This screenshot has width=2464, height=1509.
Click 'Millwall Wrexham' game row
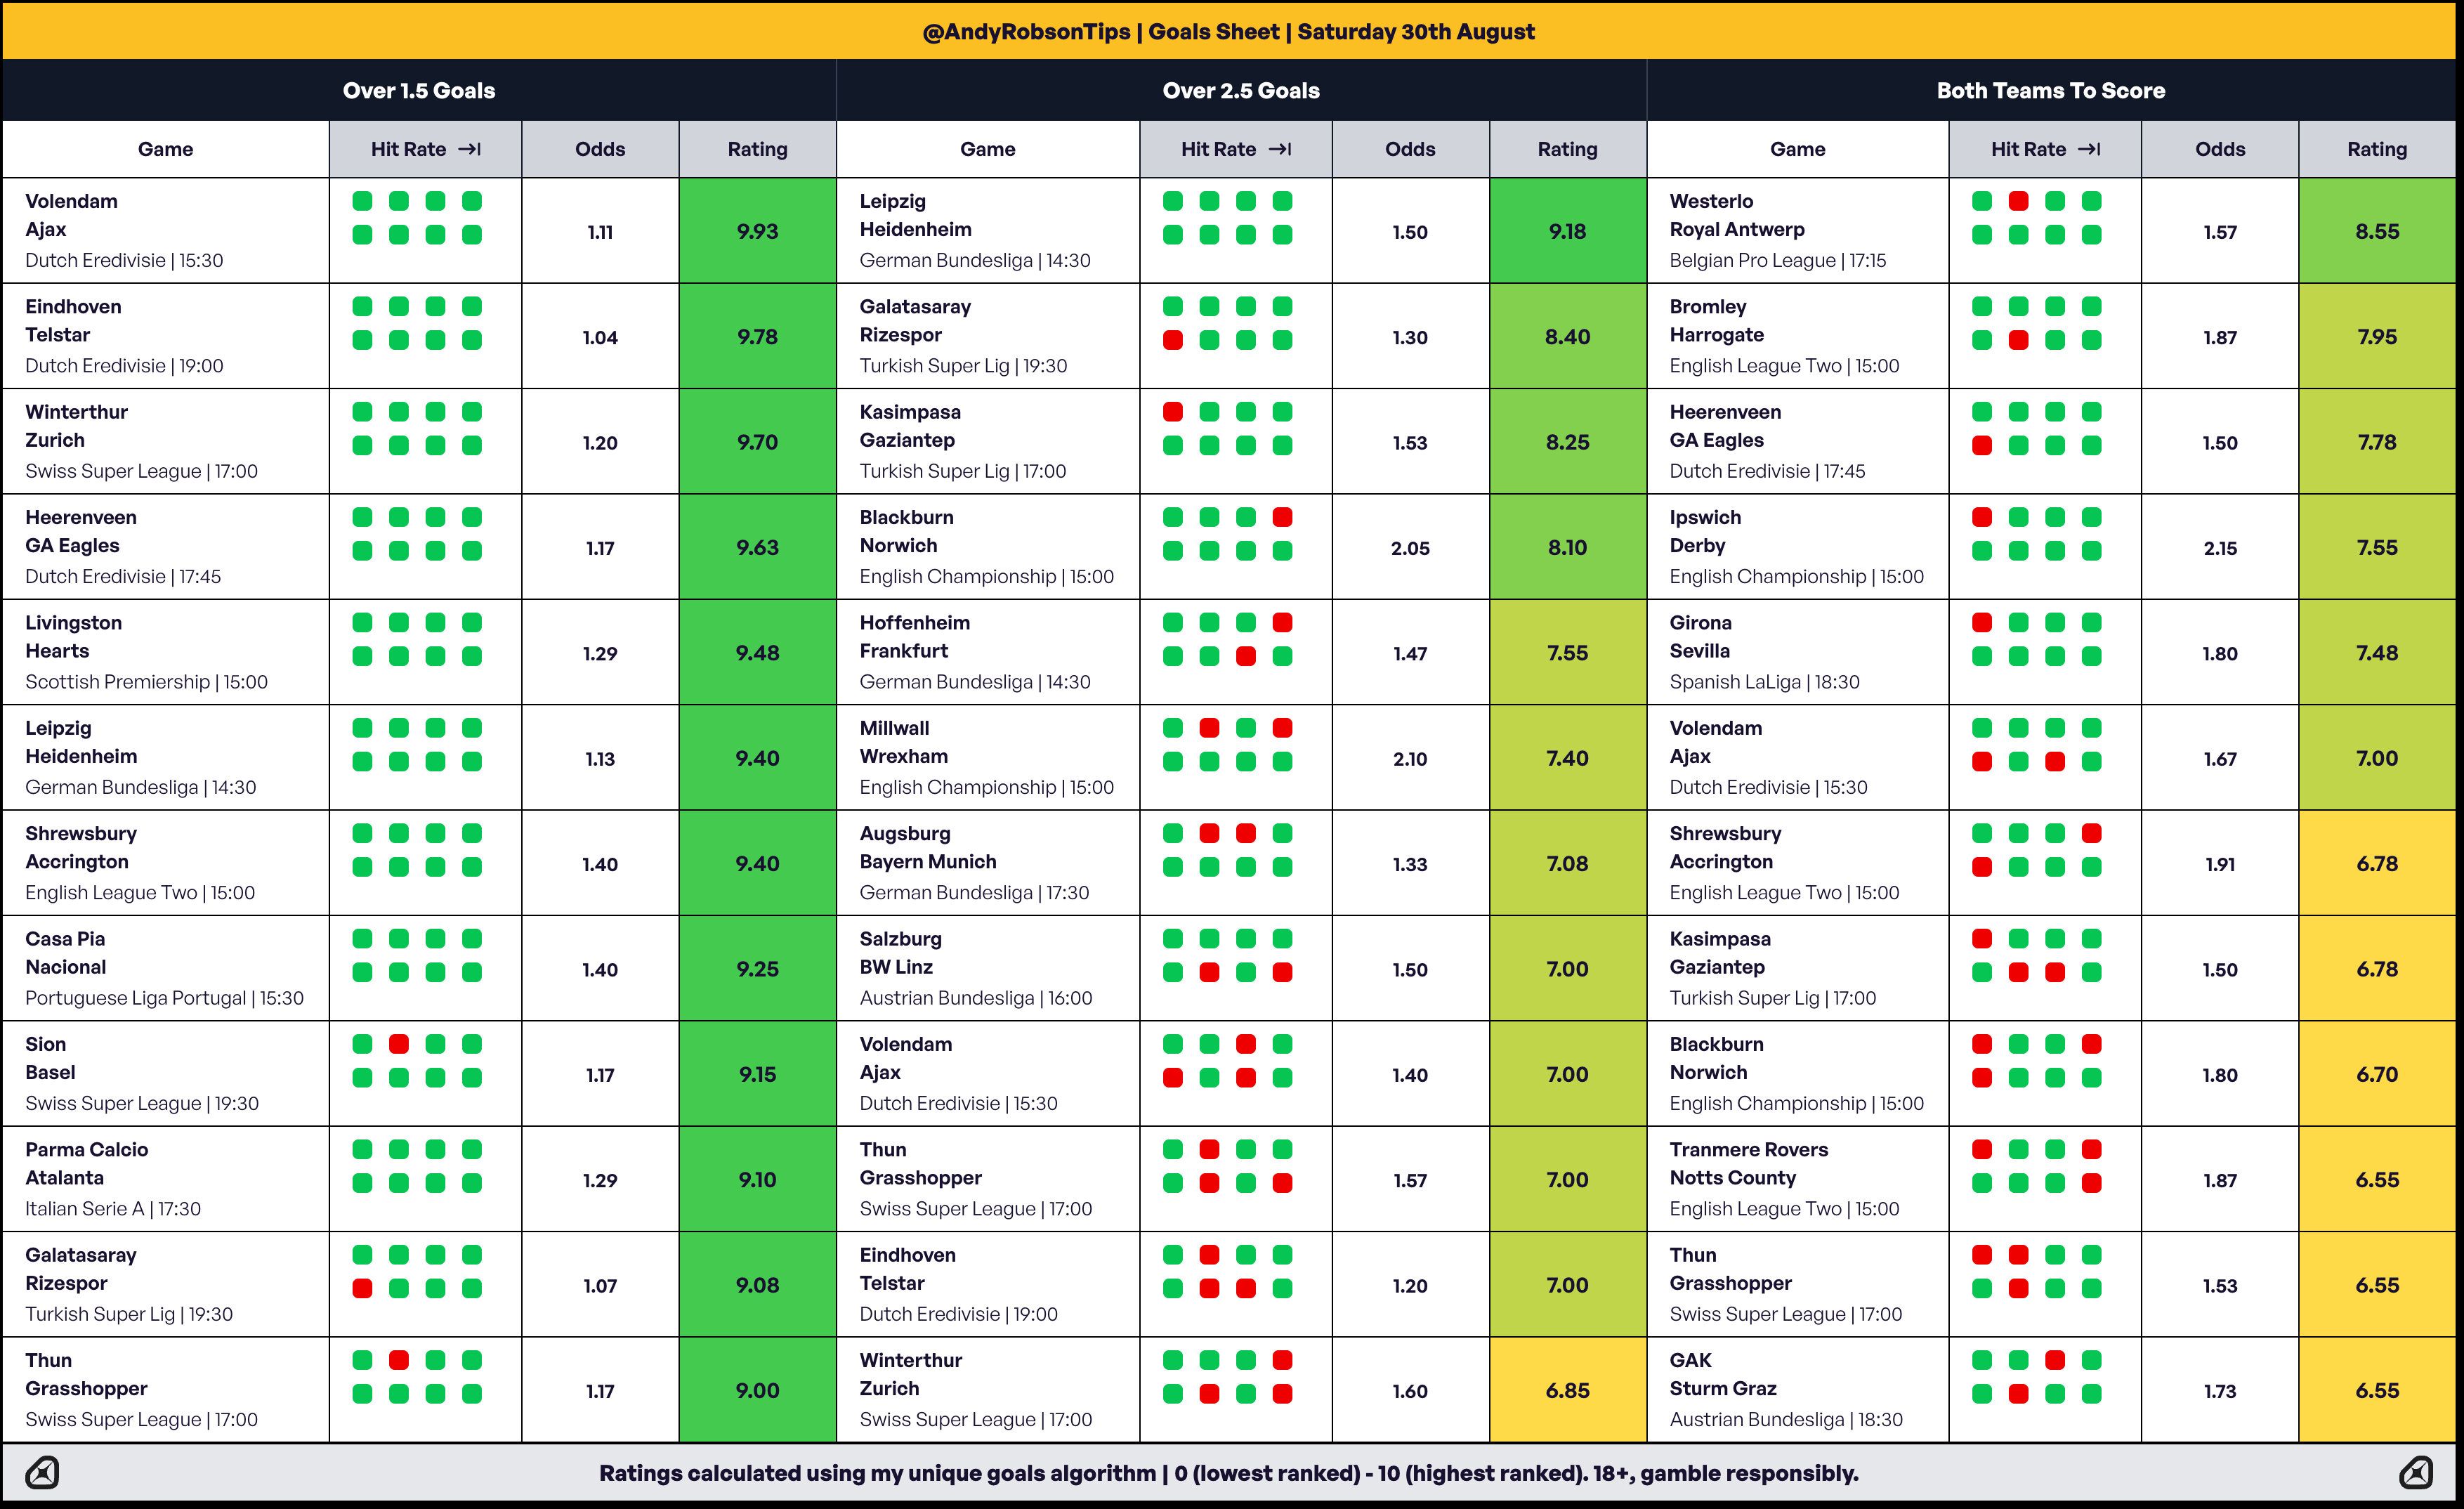[988, 758]
